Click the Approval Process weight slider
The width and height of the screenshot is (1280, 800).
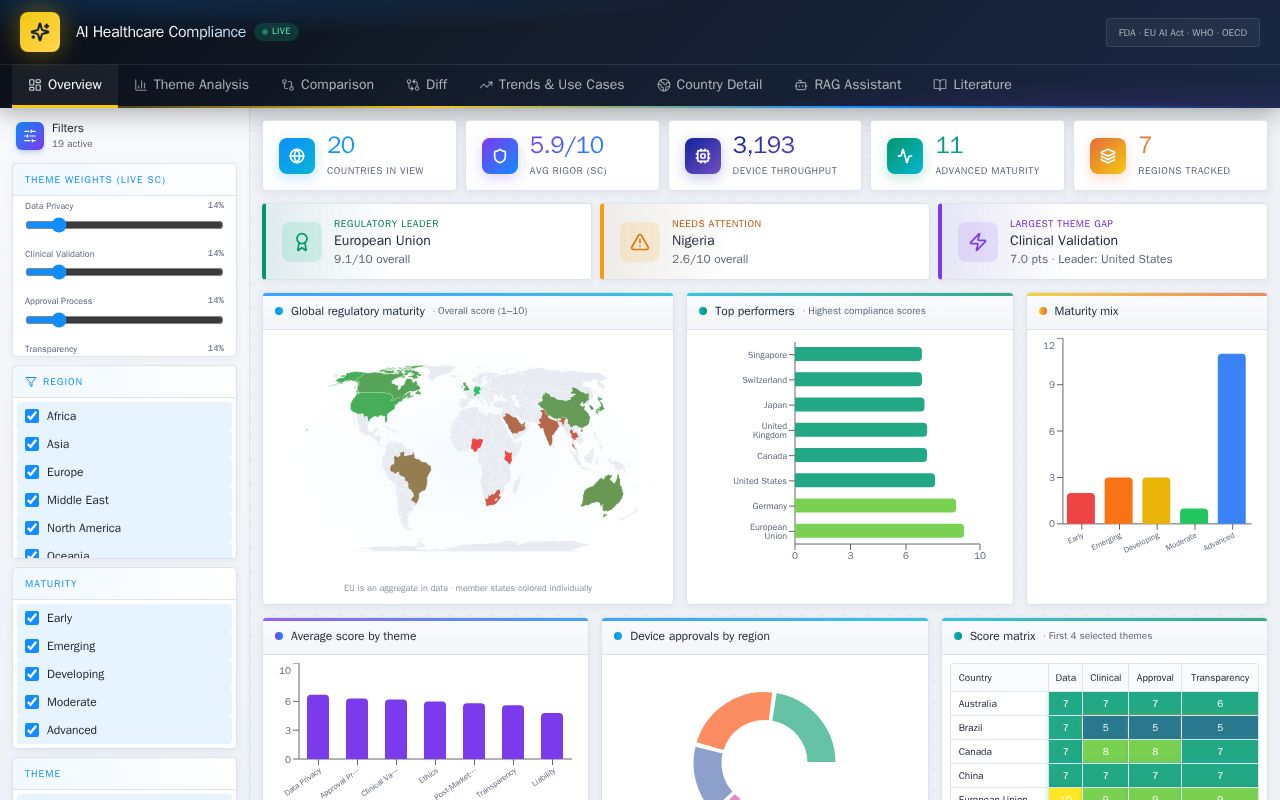coord(124,320)
